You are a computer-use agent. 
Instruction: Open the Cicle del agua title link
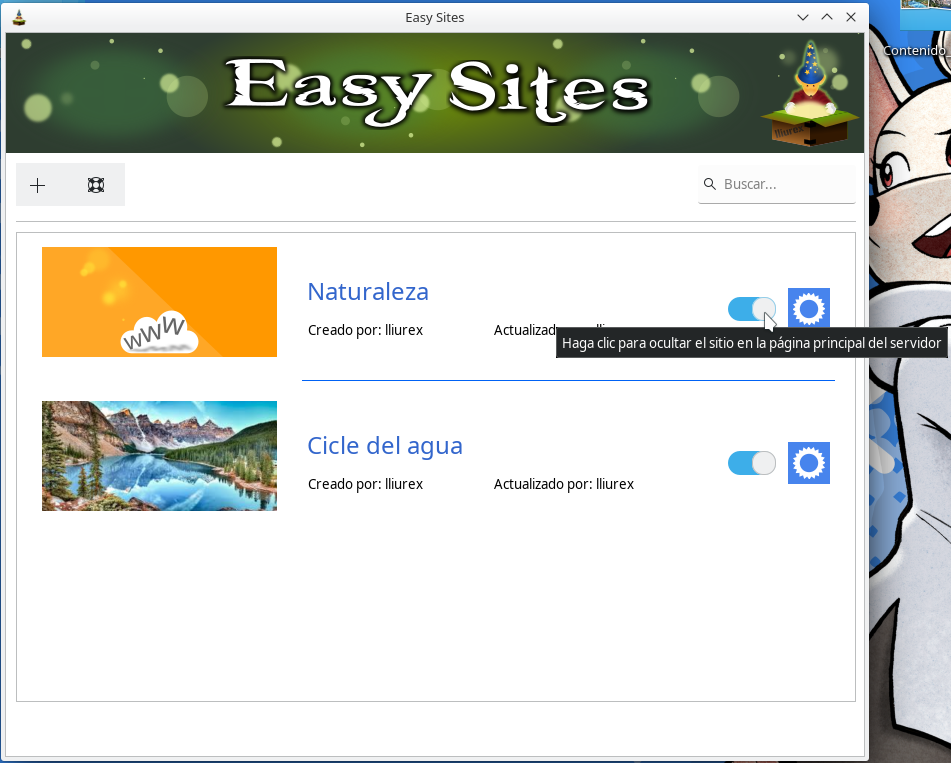pos(384,445)
